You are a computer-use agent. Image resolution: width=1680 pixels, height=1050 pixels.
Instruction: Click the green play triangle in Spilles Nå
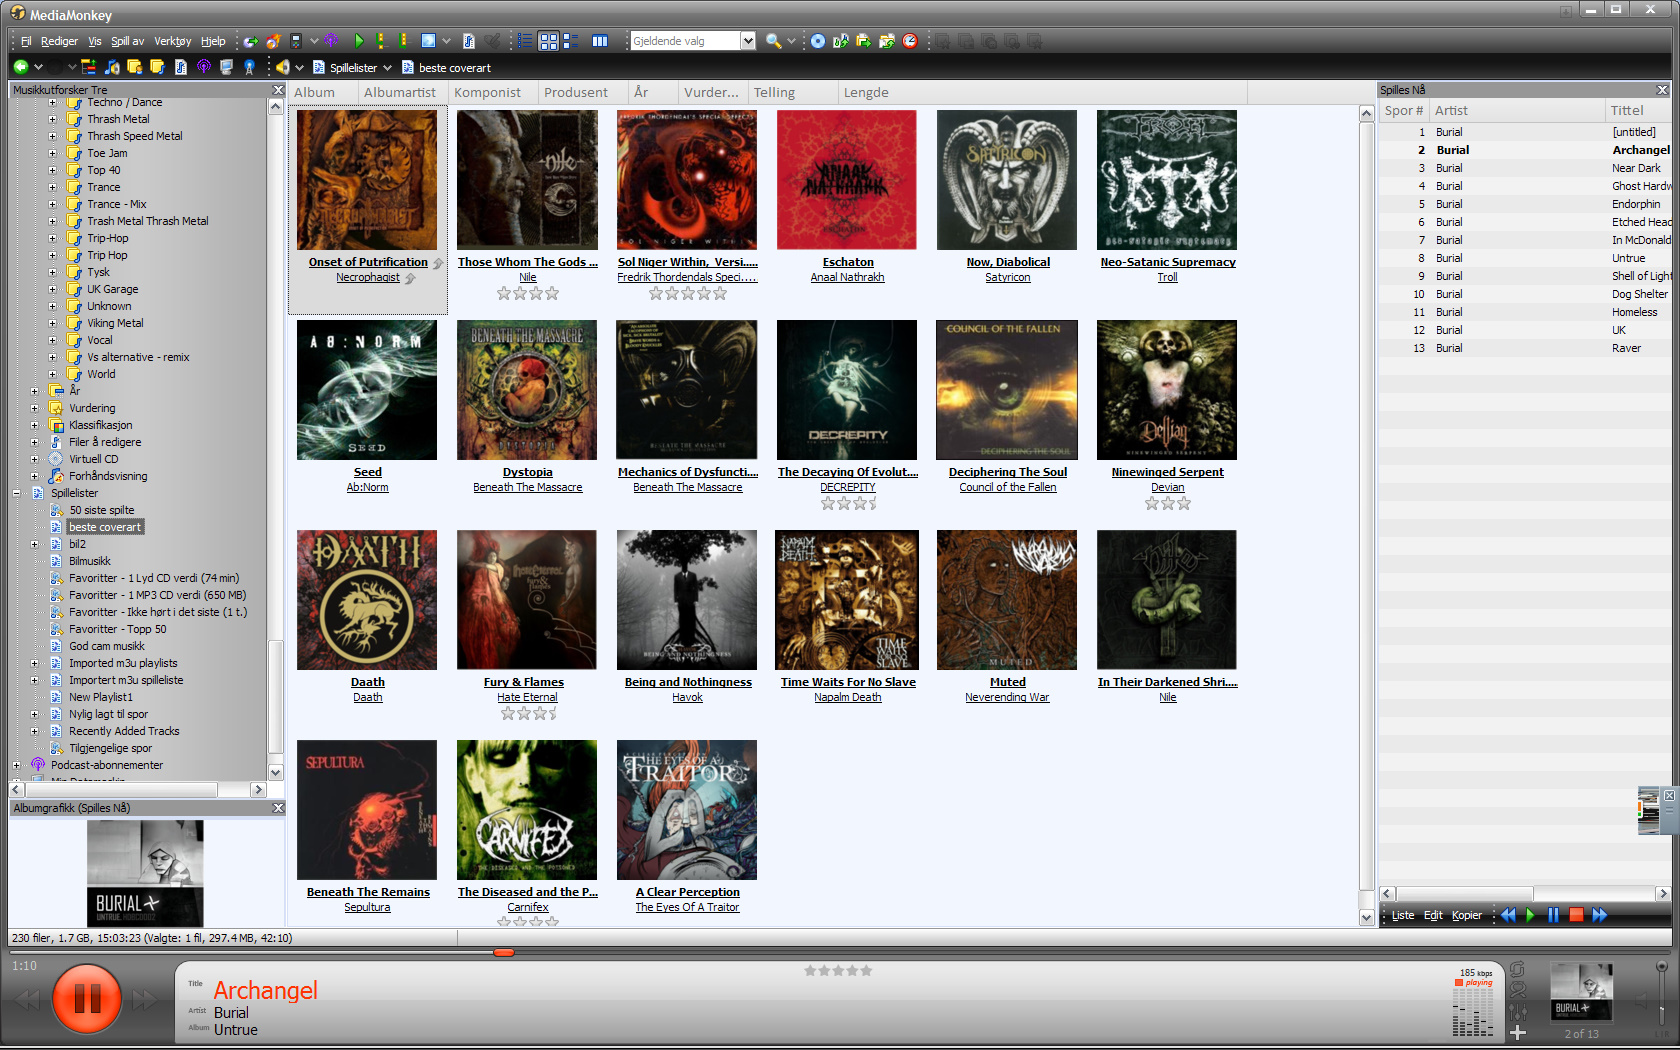click(1530, 915)
